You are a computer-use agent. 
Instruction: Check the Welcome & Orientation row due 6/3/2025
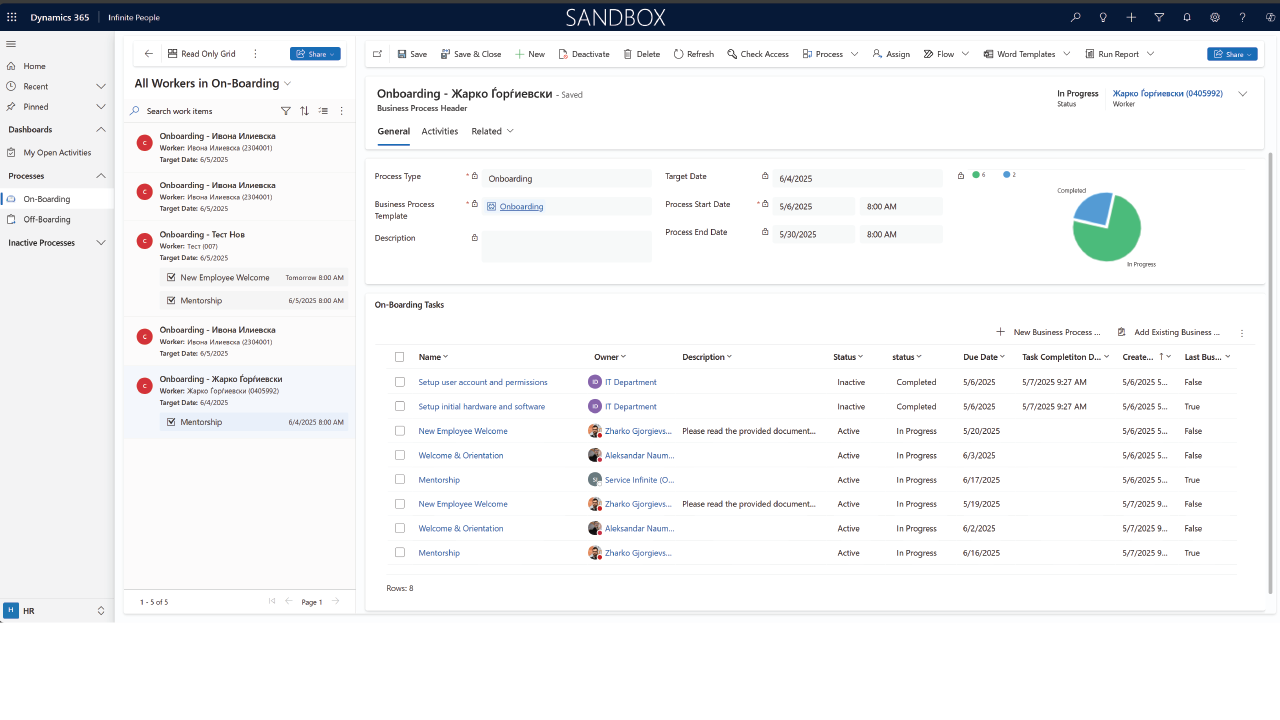pos(400,455)
